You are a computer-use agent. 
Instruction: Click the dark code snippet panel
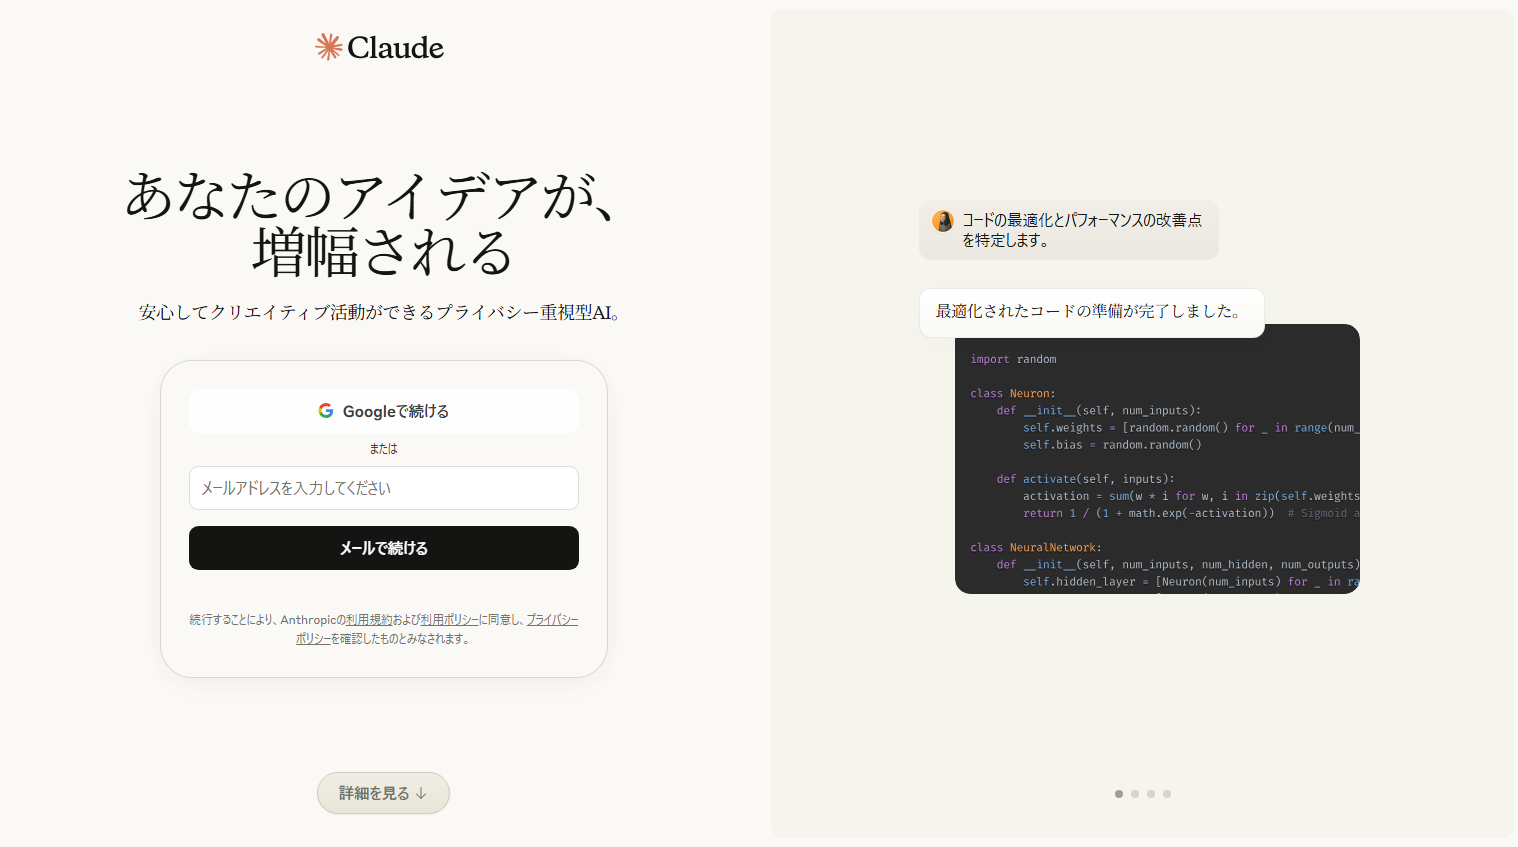[1157, 458]
